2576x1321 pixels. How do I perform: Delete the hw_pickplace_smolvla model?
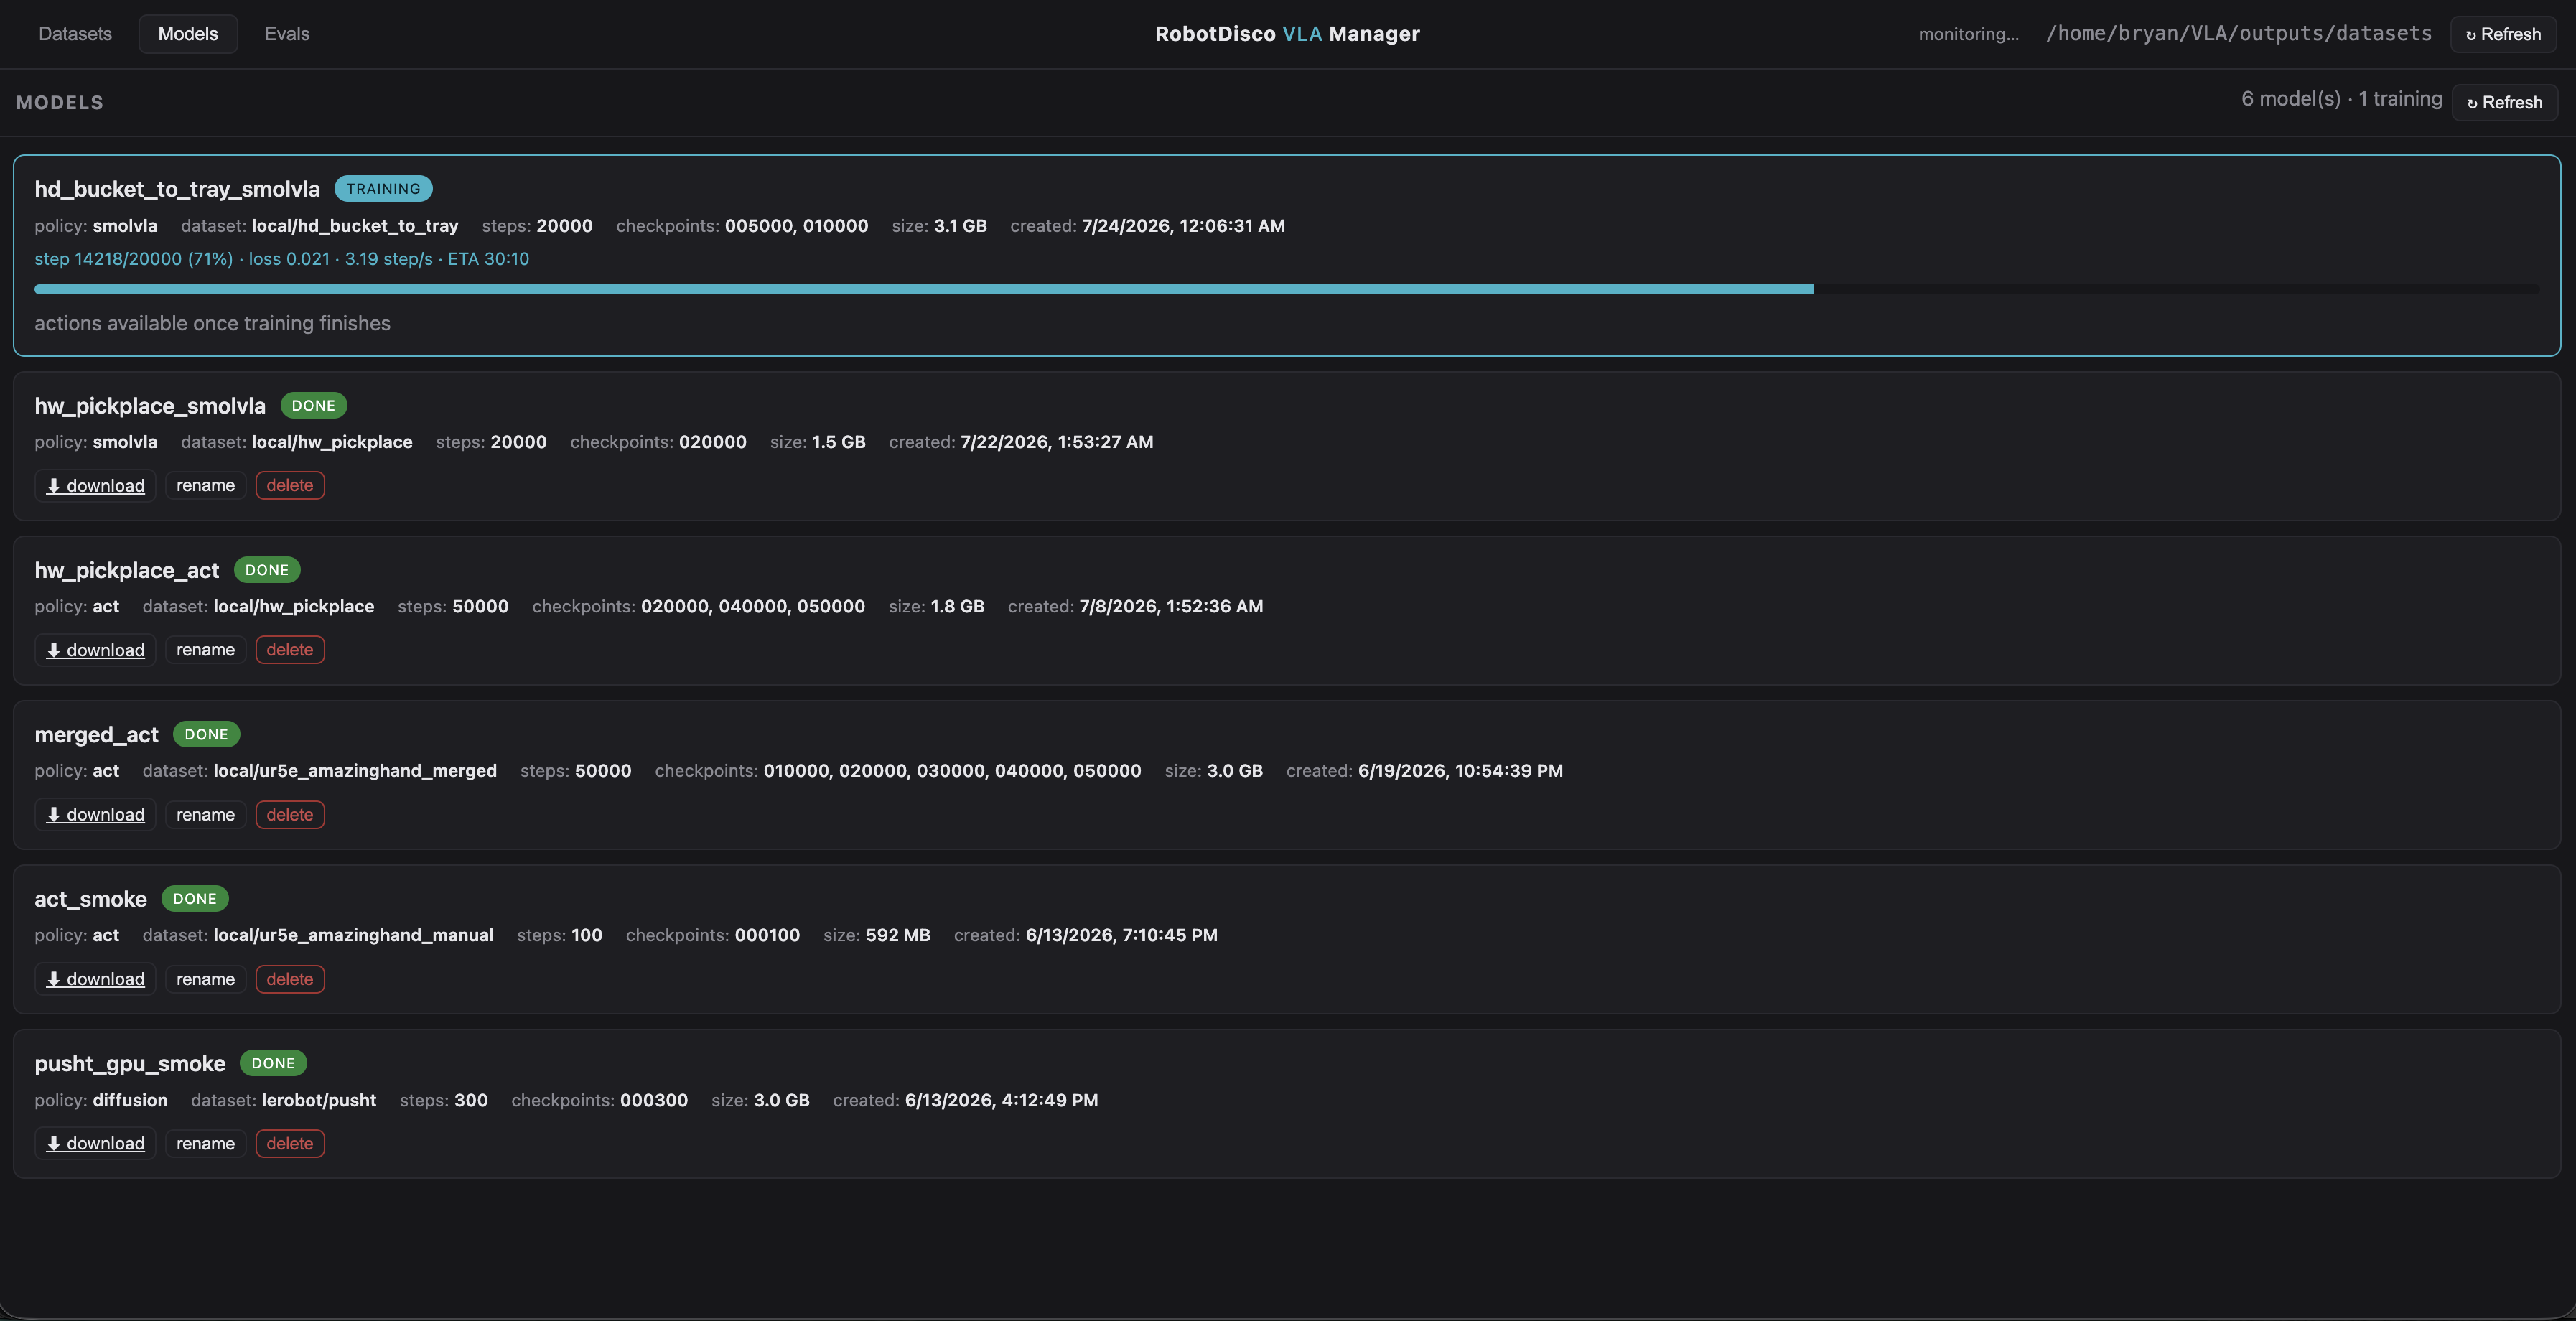tap(290, 485)
